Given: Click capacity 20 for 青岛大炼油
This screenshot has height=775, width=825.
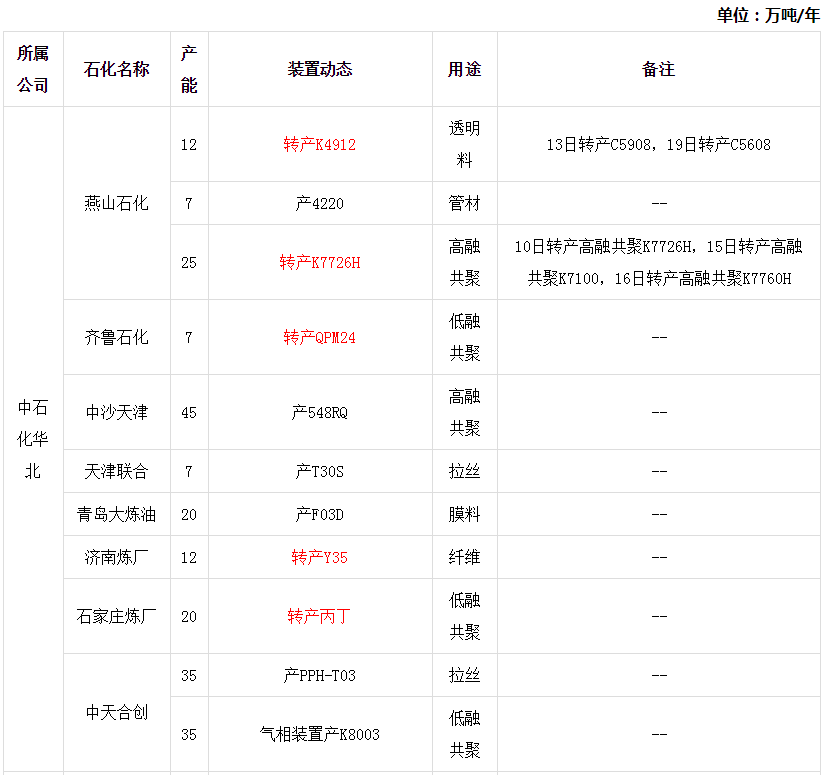Looking at the screenshot, I should point(189,514).
